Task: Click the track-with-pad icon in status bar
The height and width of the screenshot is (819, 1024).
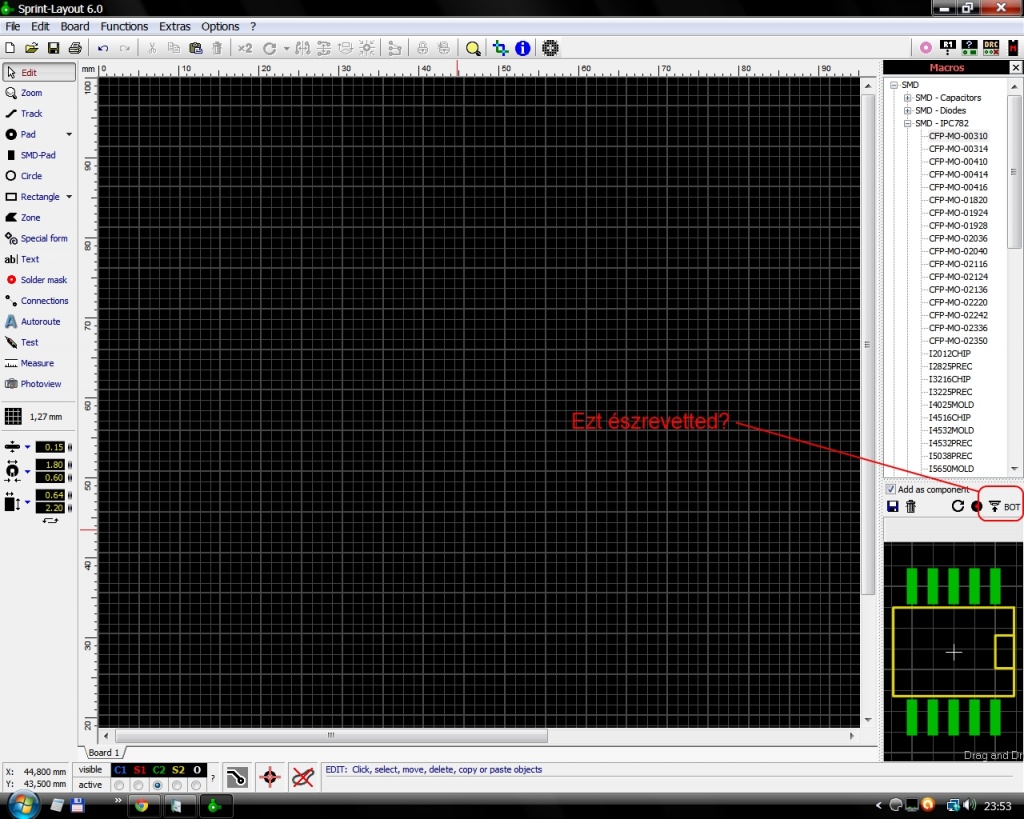Action: 237,777
